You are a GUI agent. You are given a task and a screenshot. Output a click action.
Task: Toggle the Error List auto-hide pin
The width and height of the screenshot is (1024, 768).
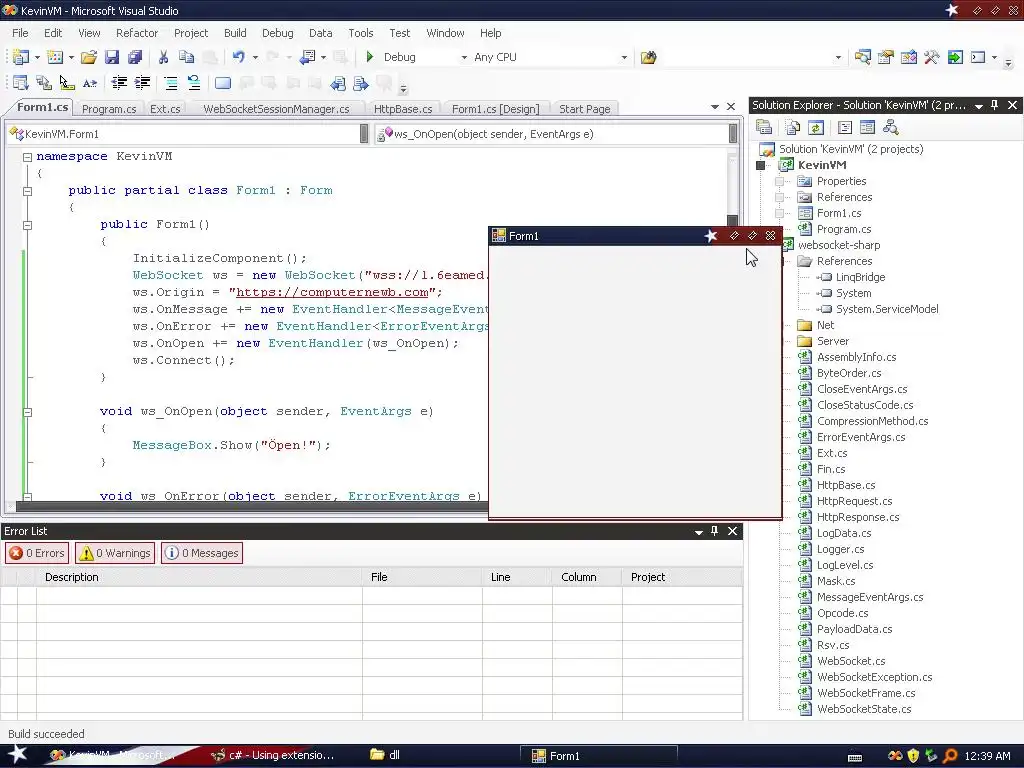714,531
